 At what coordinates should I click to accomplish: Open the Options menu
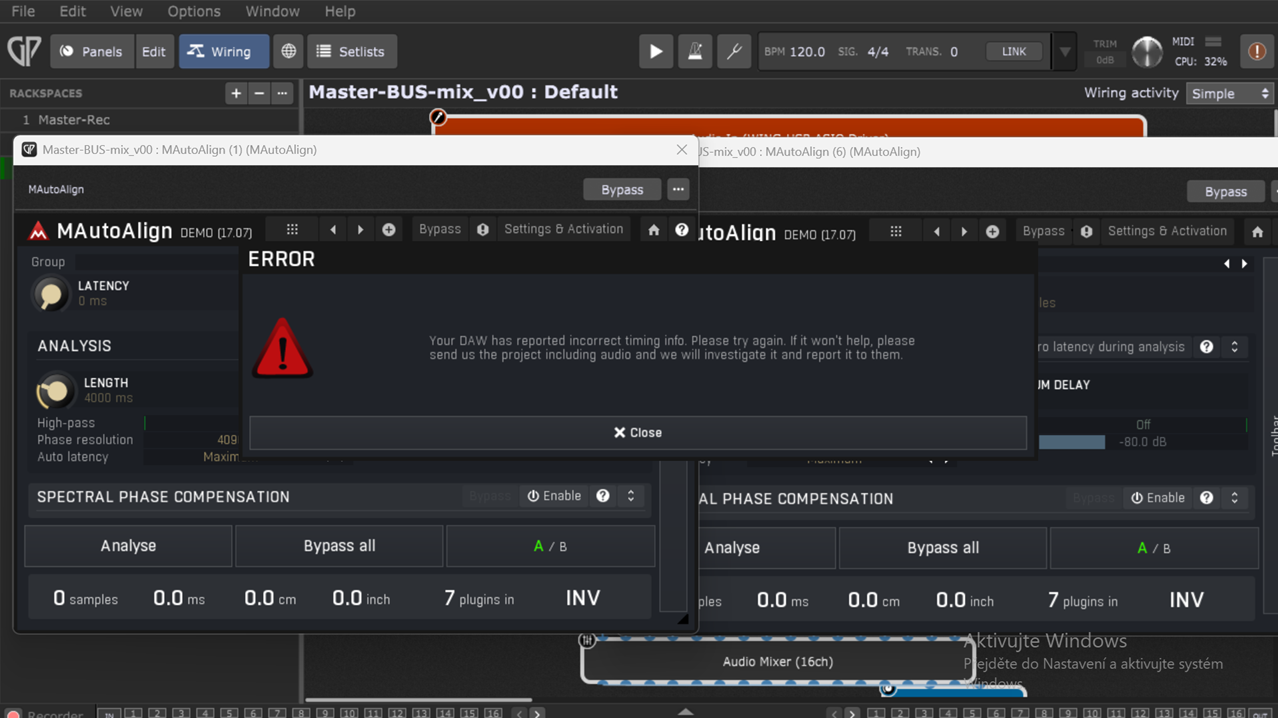point(193,12)
